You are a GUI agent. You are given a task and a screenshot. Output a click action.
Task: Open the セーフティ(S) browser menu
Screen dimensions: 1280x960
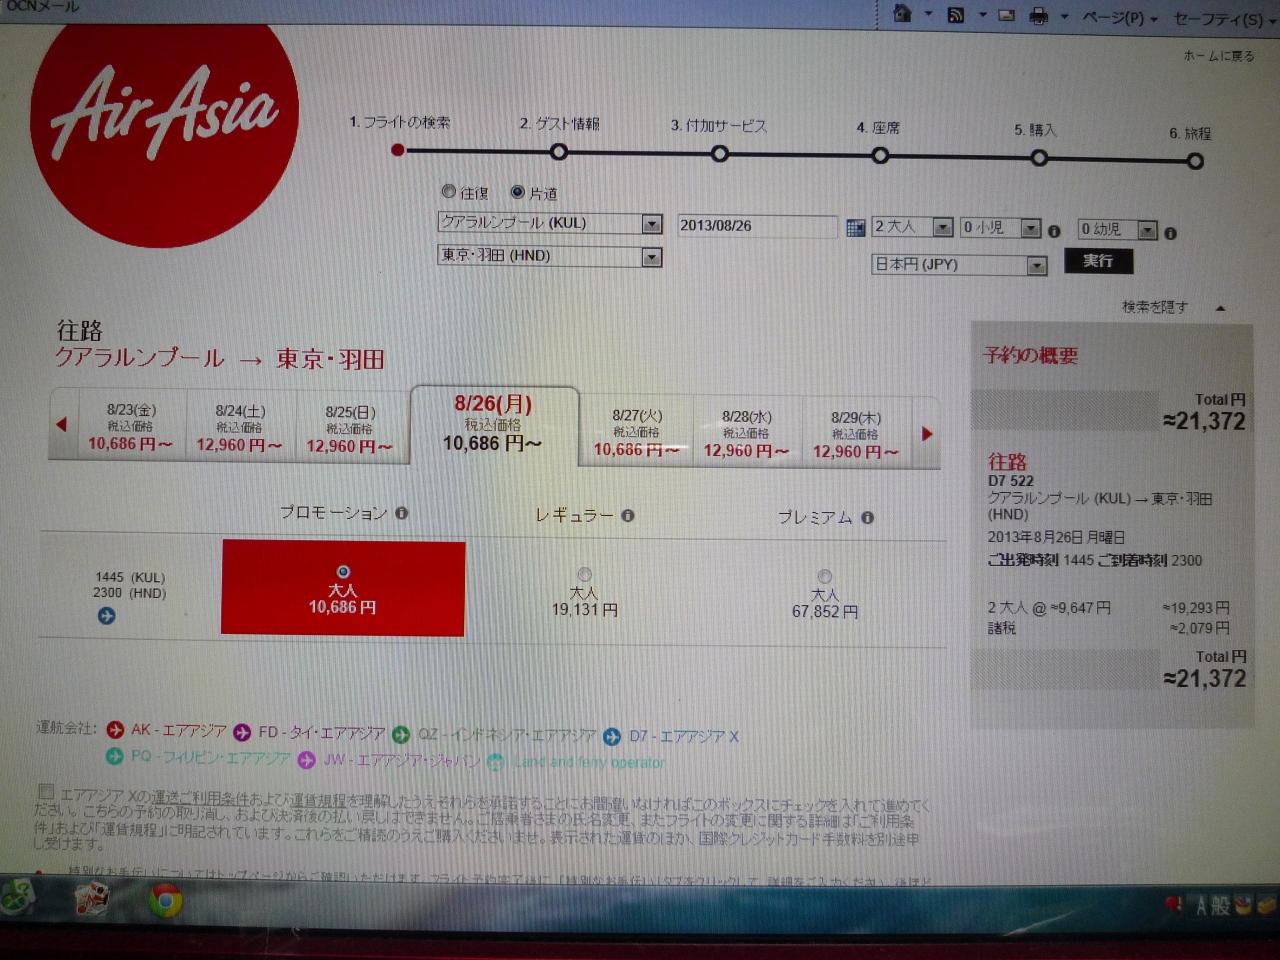pyautogui.click(x=1223, y=19)
